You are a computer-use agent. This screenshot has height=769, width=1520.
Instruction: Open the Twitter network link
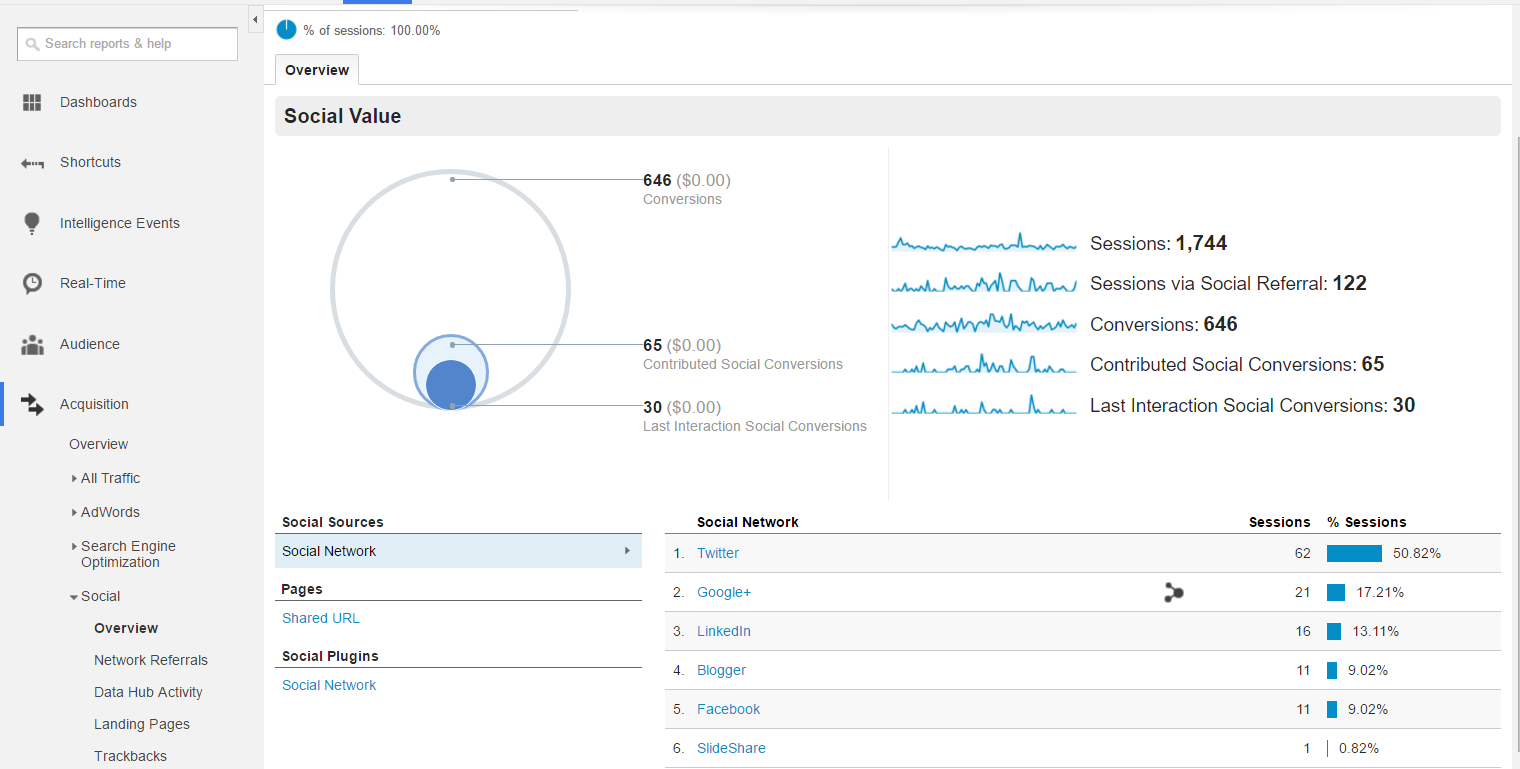(718, 553)
